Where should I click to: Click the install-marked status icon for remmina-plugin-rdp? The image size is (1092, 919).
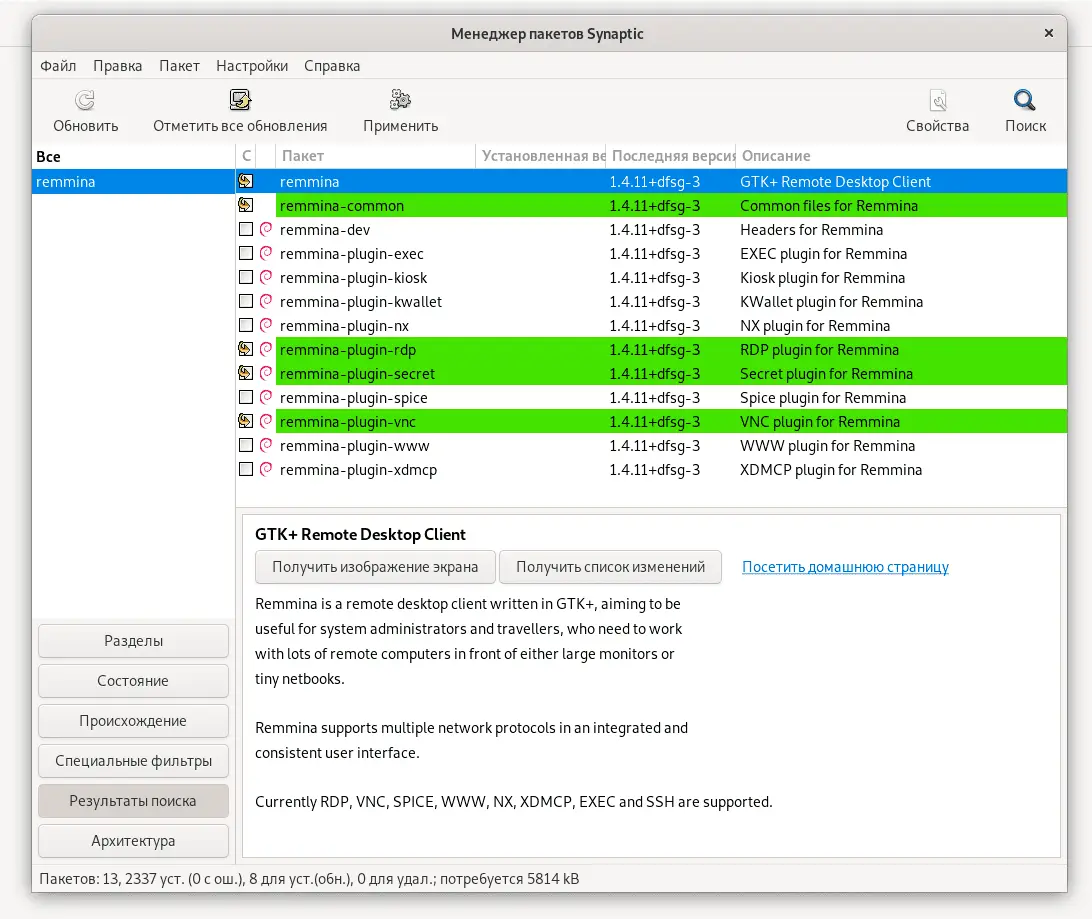[x=246, y=349]
